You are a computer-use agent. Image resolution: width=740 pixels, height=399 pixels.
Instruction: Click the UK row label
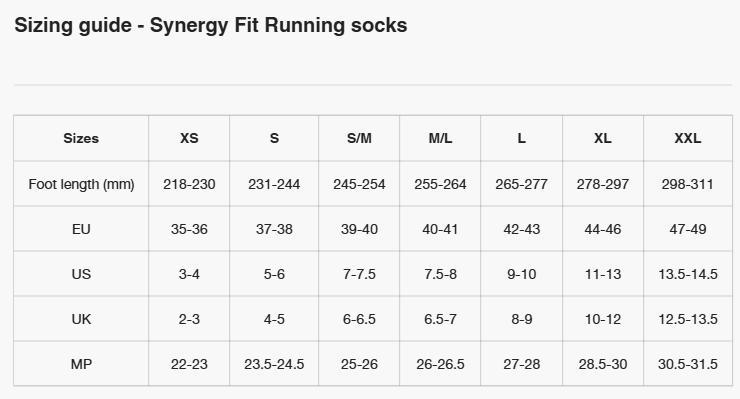[81, 319]
